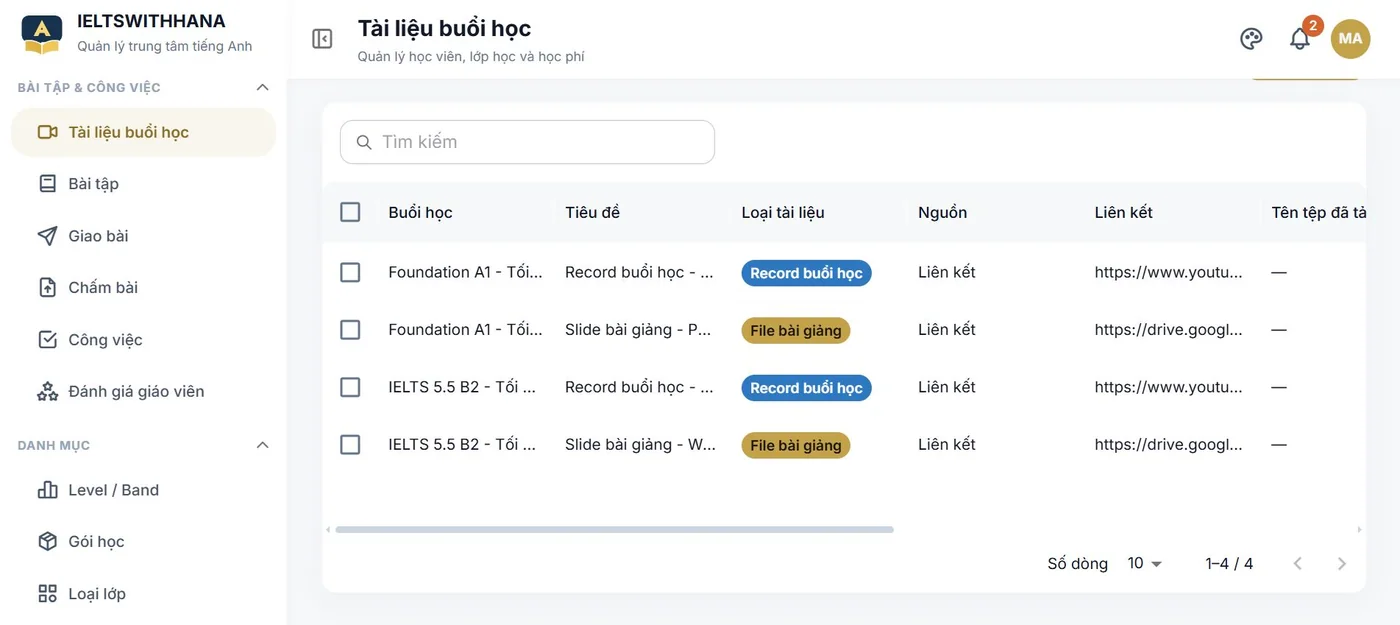Toggle the select-all header checkbox

350,212
